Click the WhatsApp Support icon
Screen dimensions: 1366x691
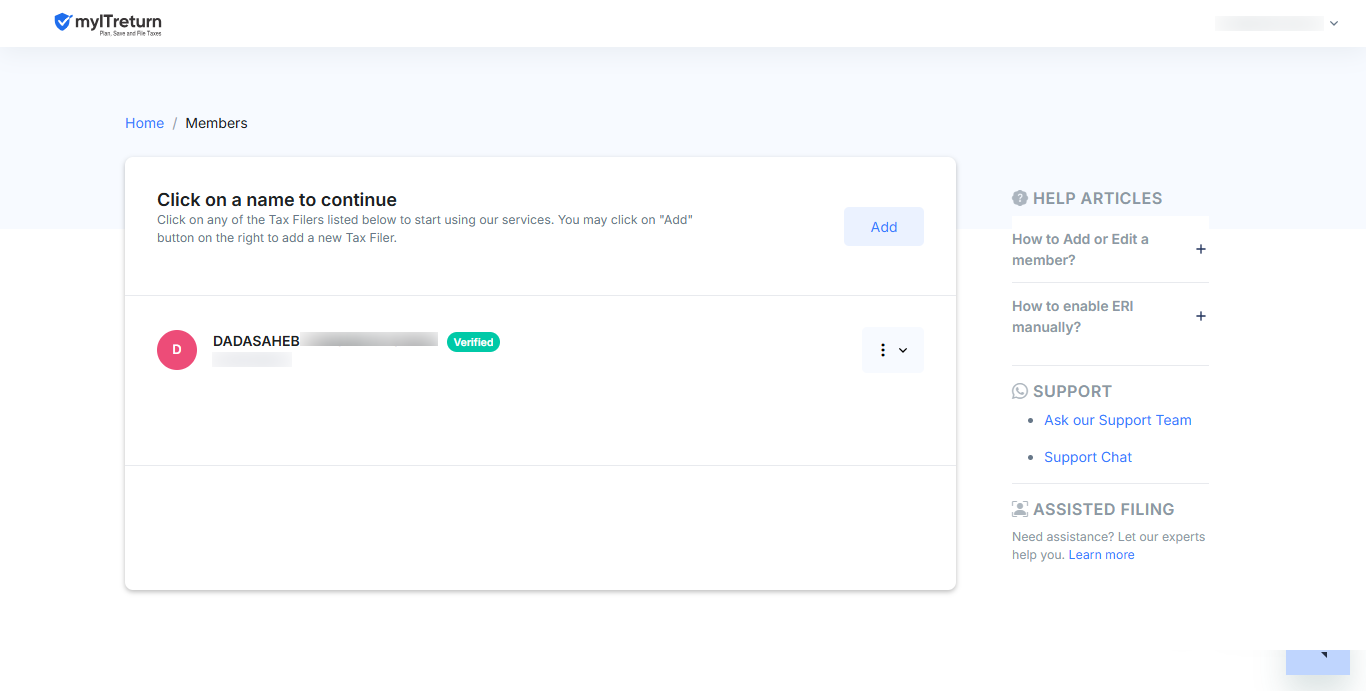pyautogui.click(x=1020, y=391)
